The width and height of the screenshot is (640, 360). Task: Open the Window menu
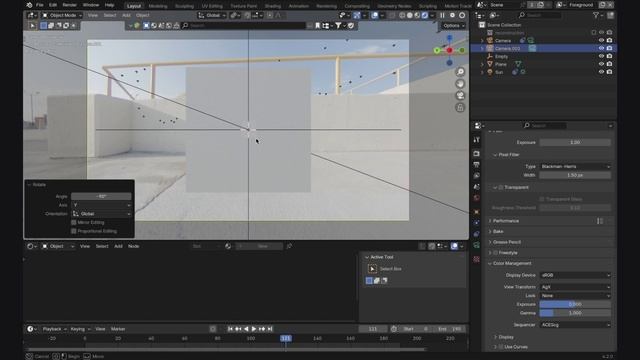[91, 5]
